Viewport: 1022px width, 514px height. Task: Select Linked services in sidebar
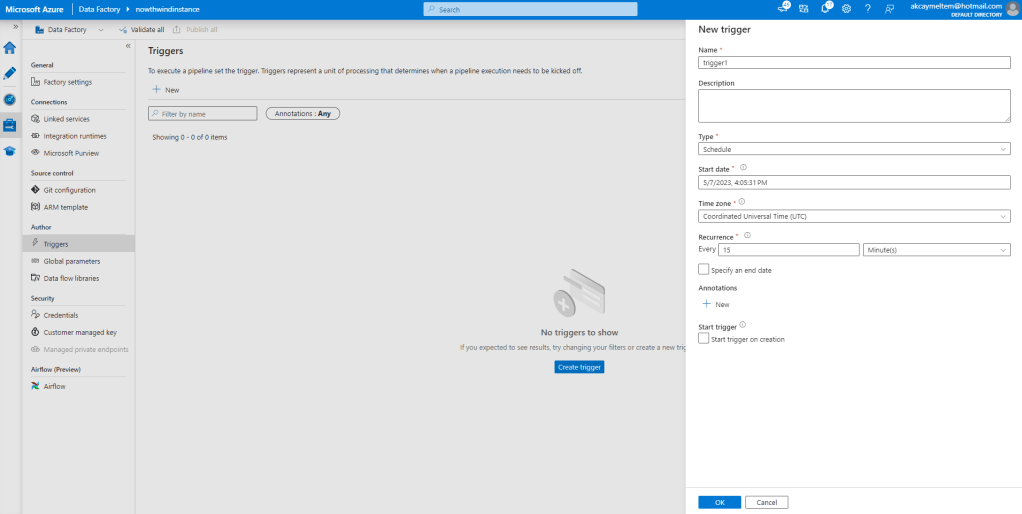click(66, 119)
